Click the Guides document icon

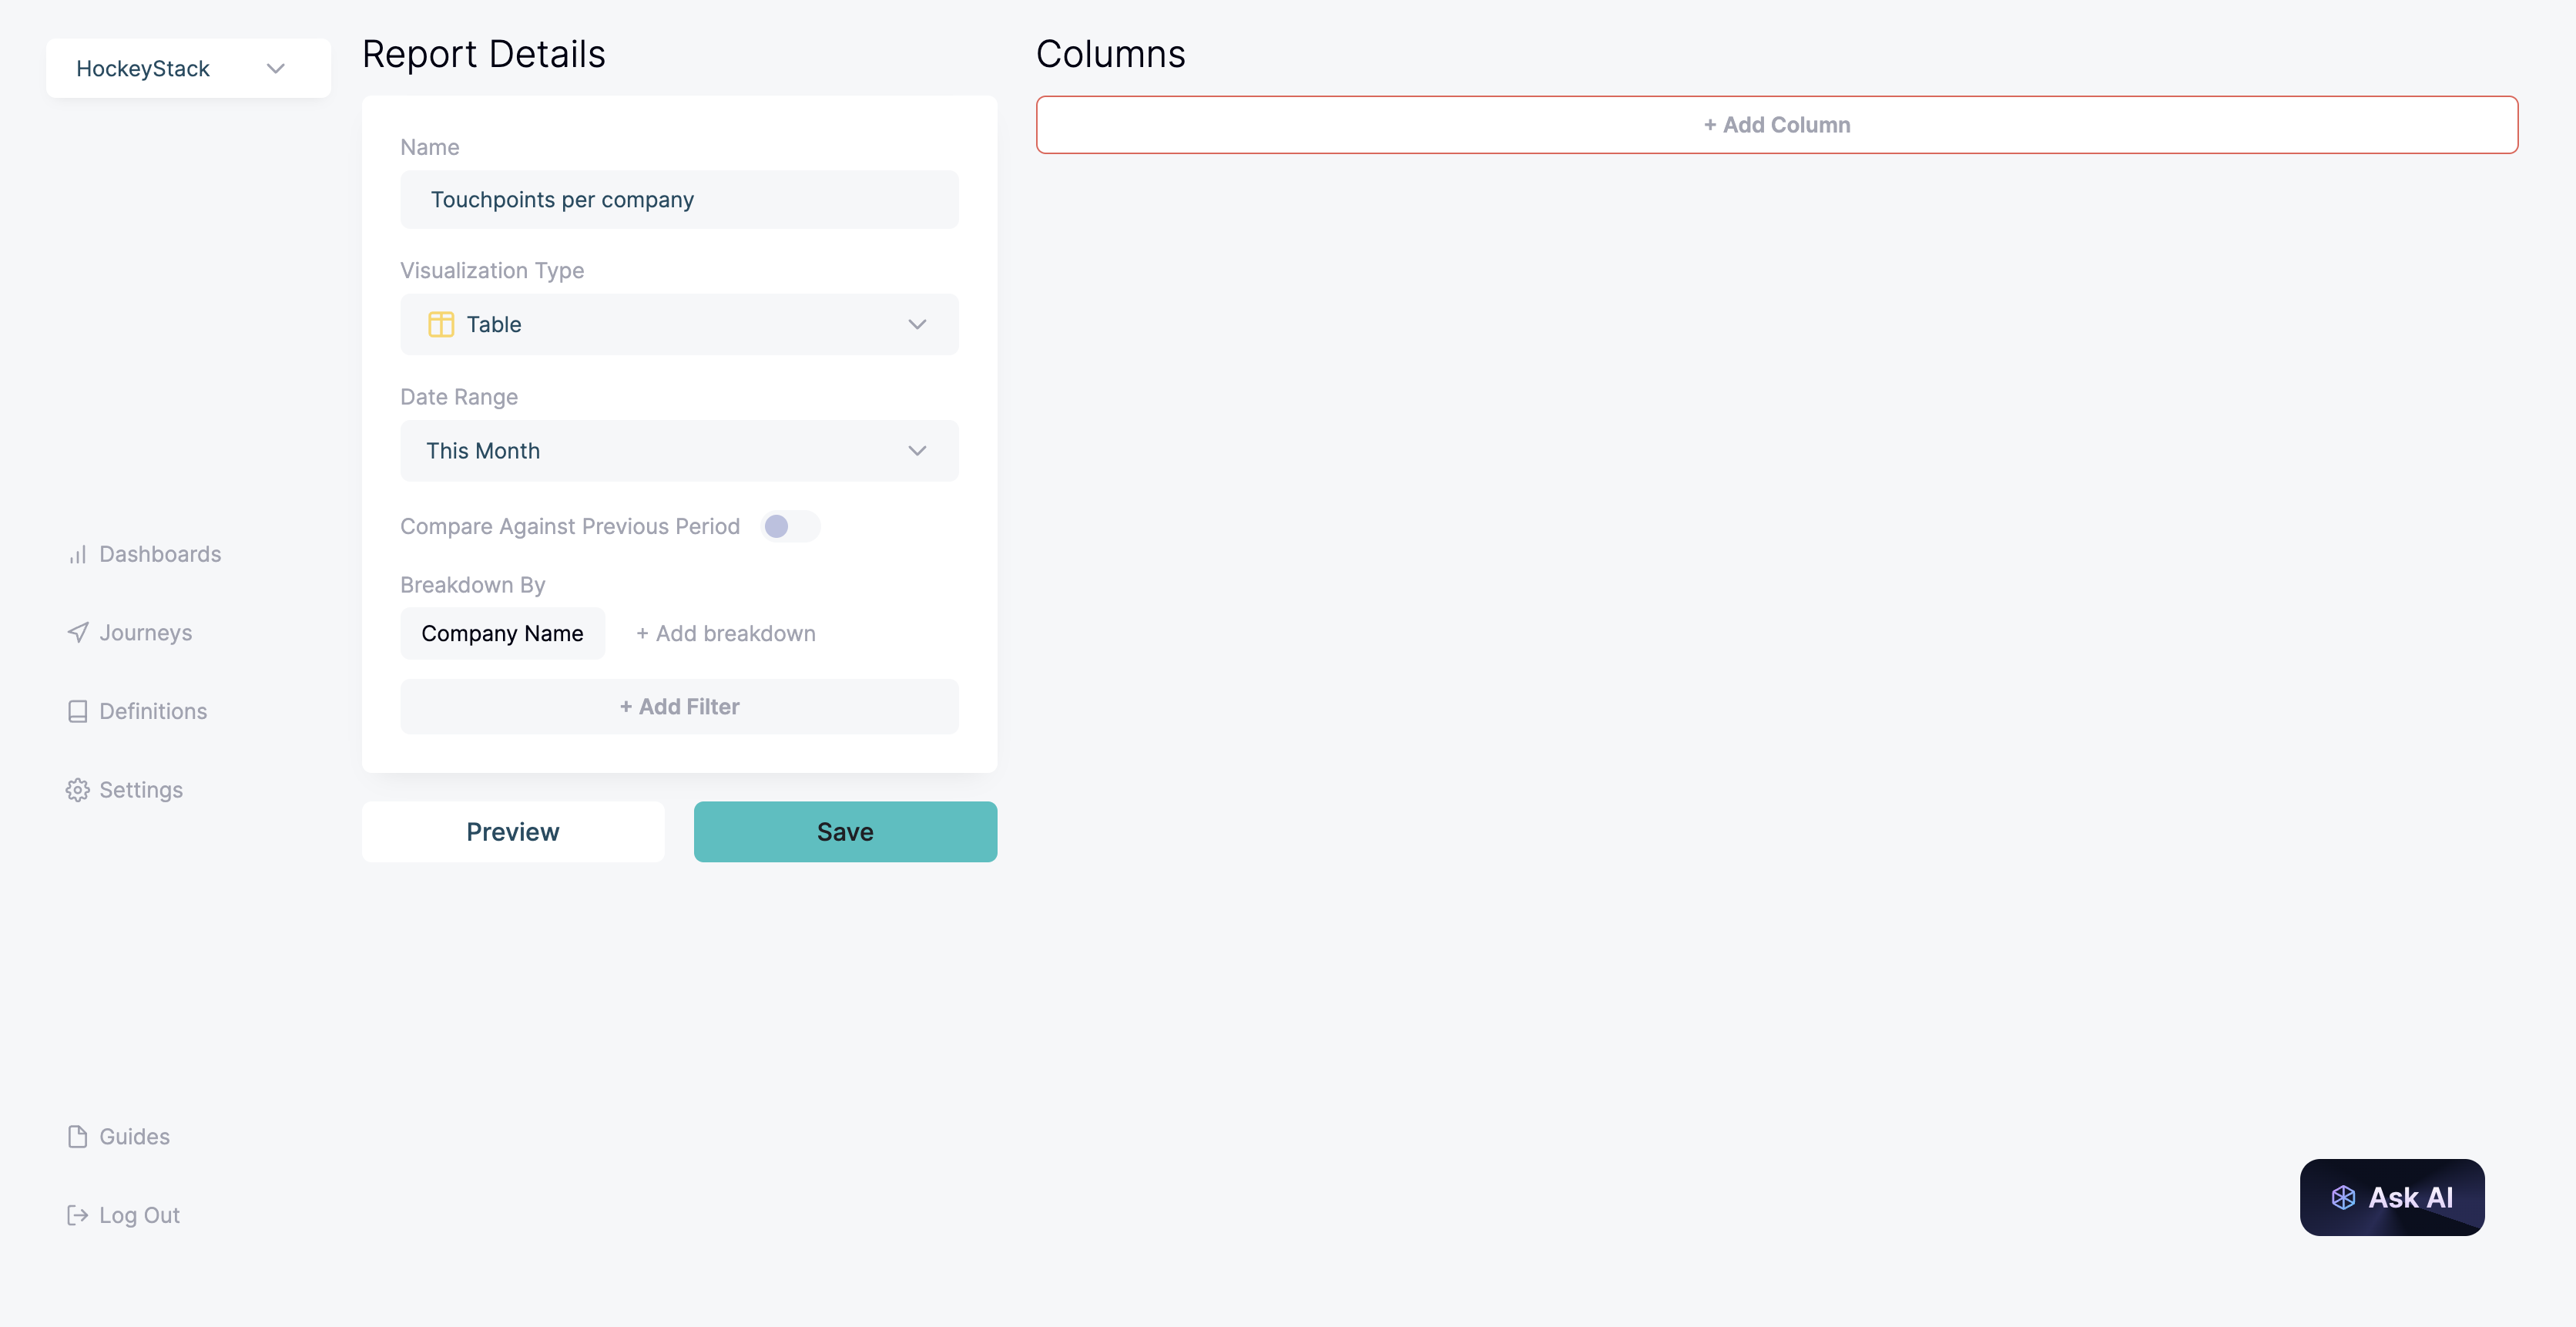(x=78, y=1136)
